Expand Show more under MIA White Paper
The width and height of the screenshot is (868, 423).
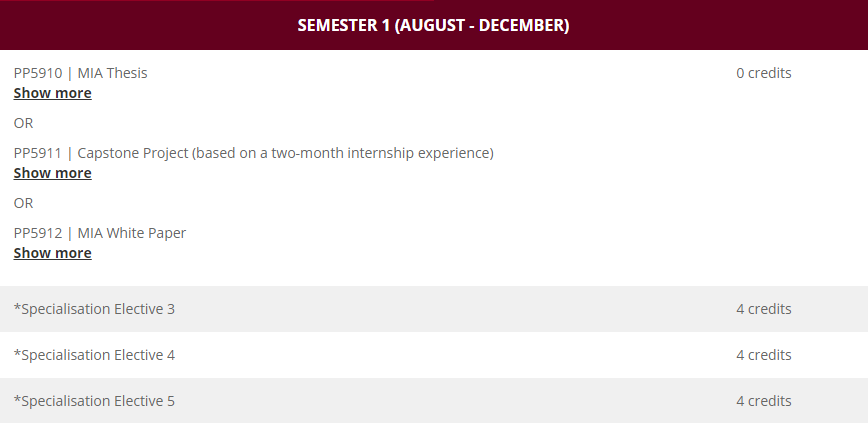click(52, 253)
